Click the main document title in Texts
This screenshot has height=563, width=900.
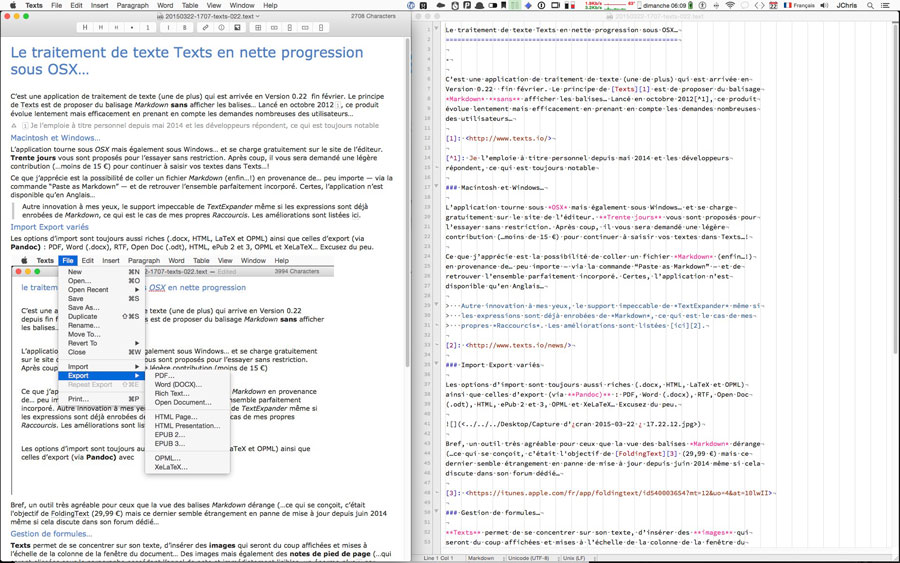pyautogui.click(x=187, y=61)
